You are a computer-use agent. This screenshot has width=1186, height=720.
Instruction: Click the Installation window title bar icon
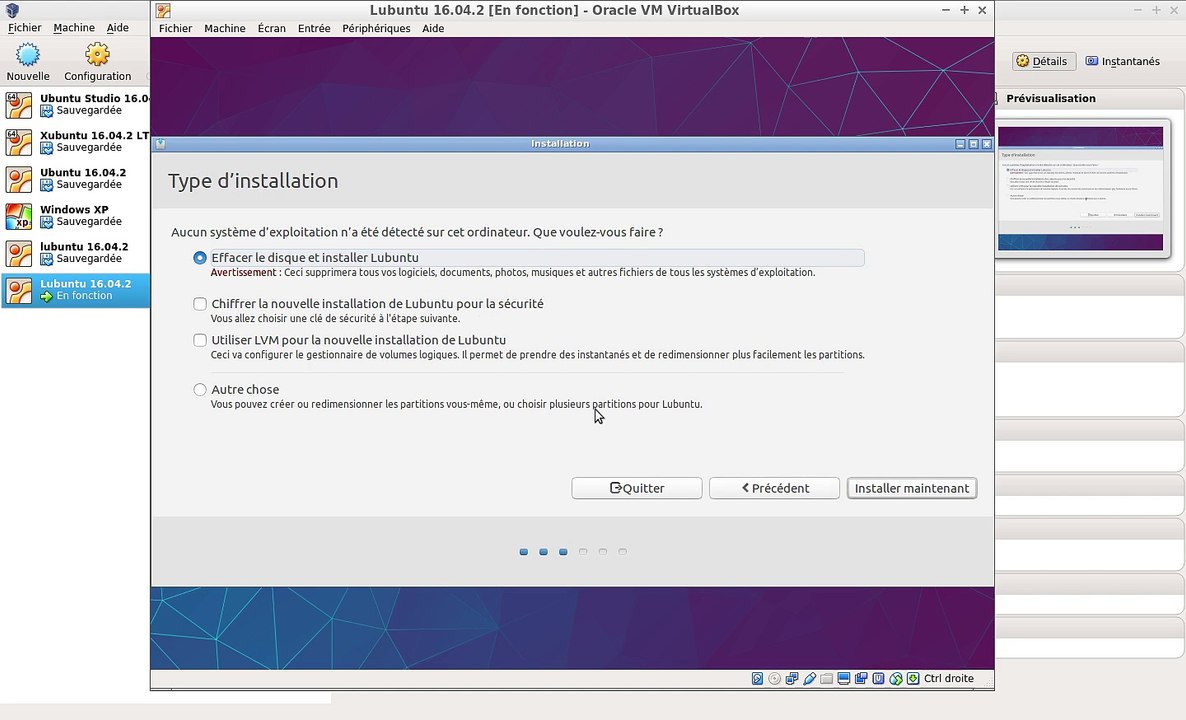(160, 144)
